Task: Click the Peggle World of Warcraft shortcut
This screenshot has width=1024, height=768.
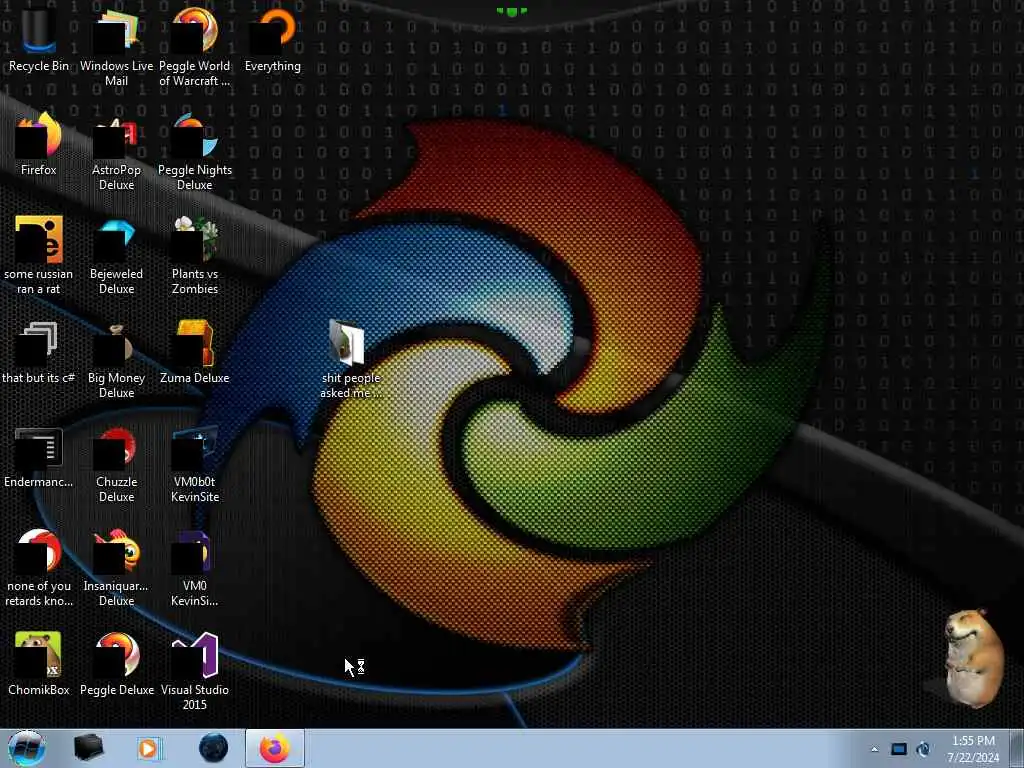Action: 195,47
